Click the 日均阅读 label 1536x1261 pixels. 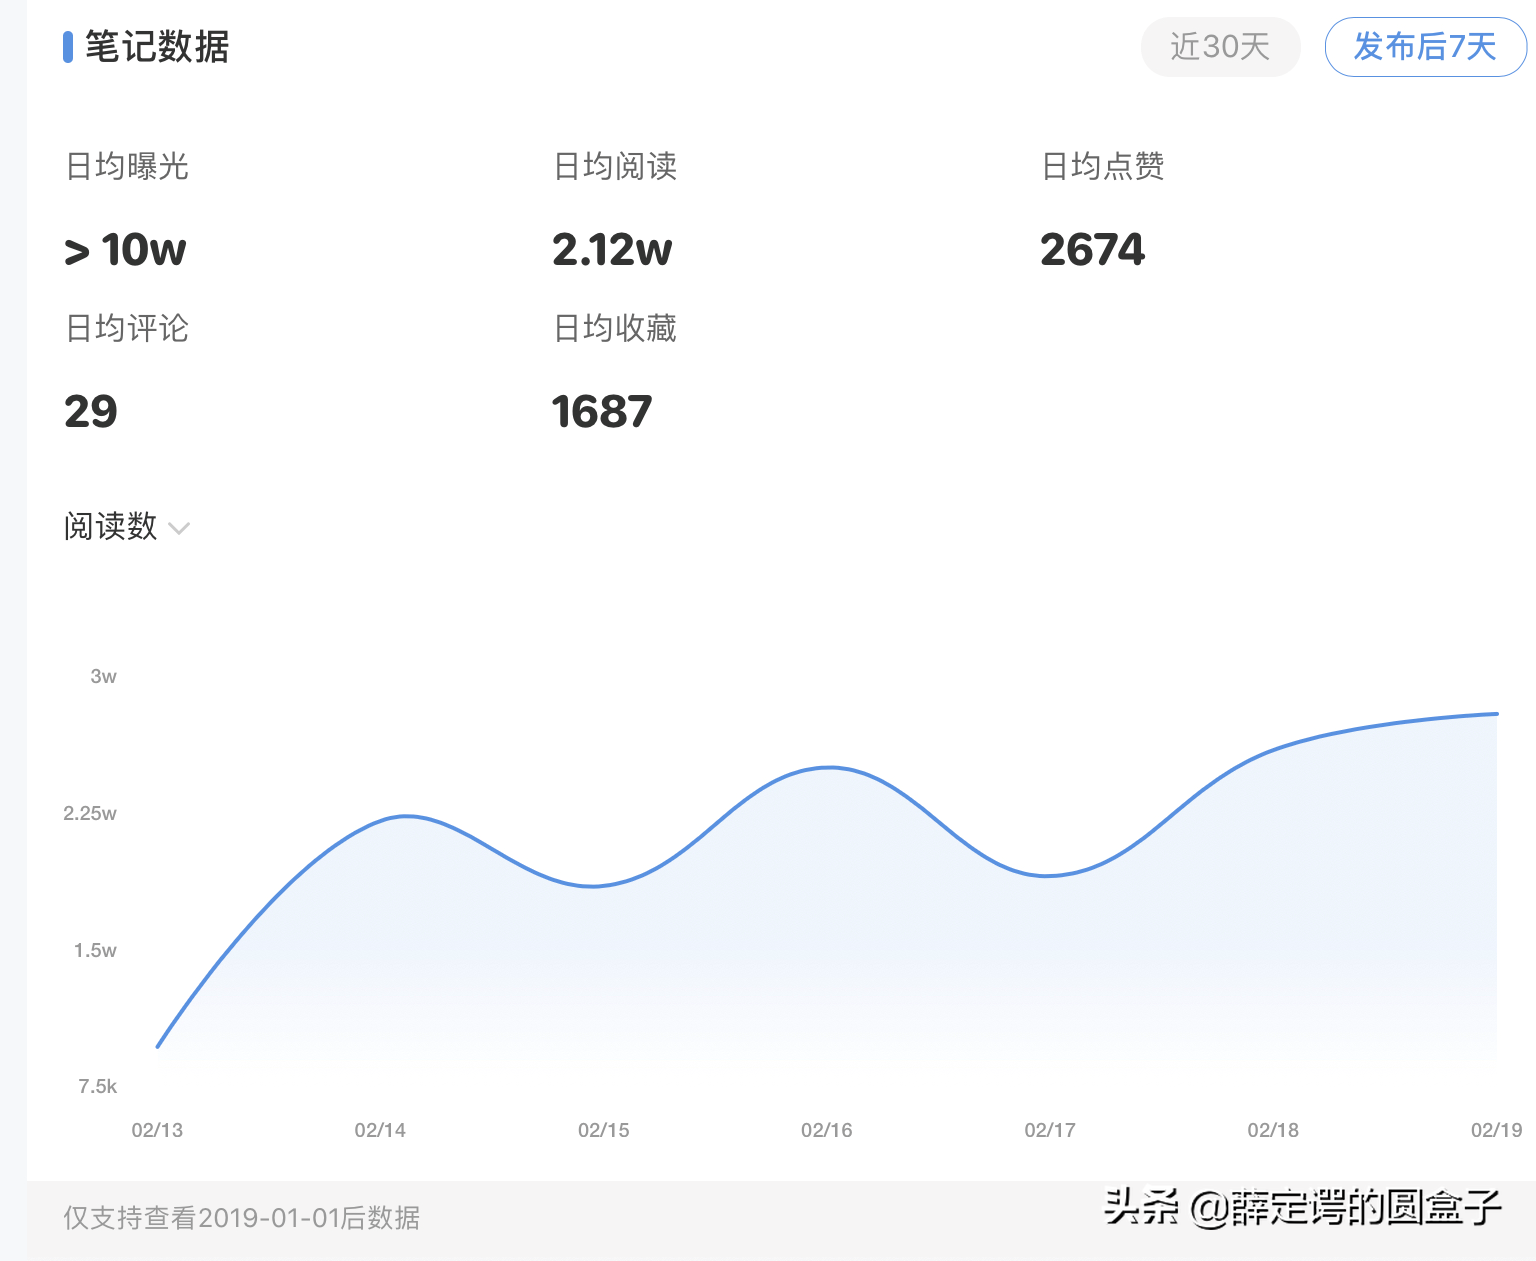615,166
